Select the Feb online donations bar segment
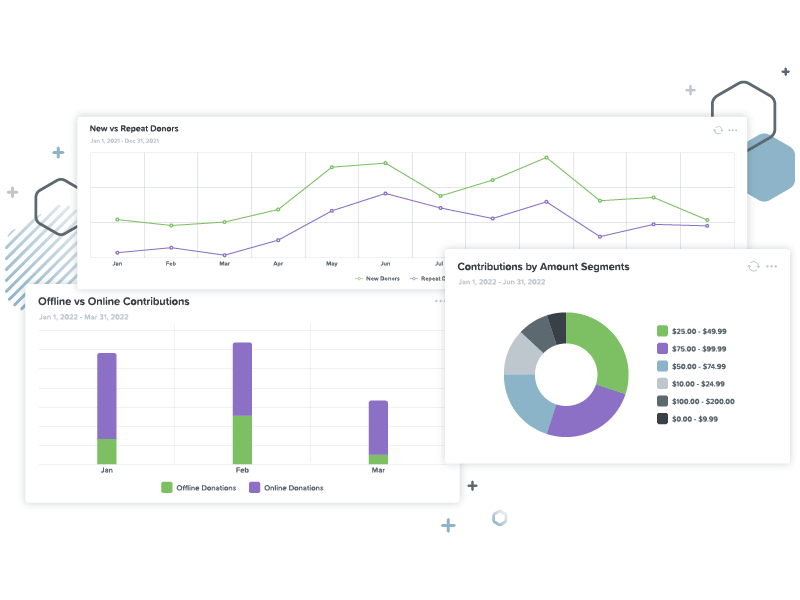Image resolution: width=800 pixels, height=600 pixels. (x=242, y=379)
